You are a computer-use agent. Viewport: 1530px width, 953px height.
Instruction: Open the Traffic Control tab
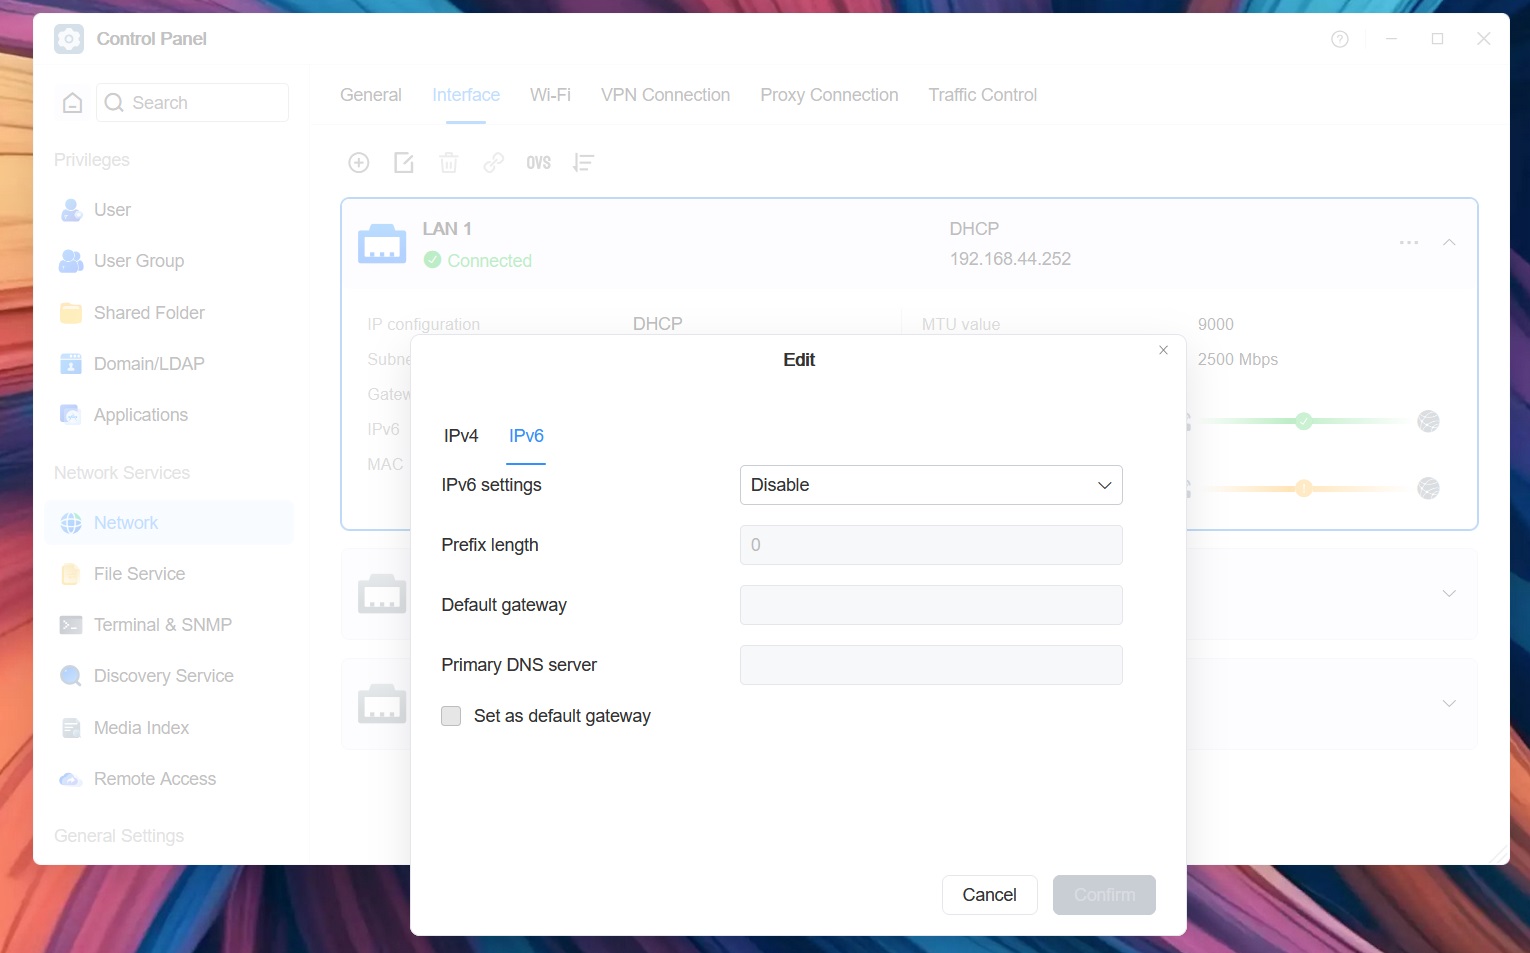[982, 95]
